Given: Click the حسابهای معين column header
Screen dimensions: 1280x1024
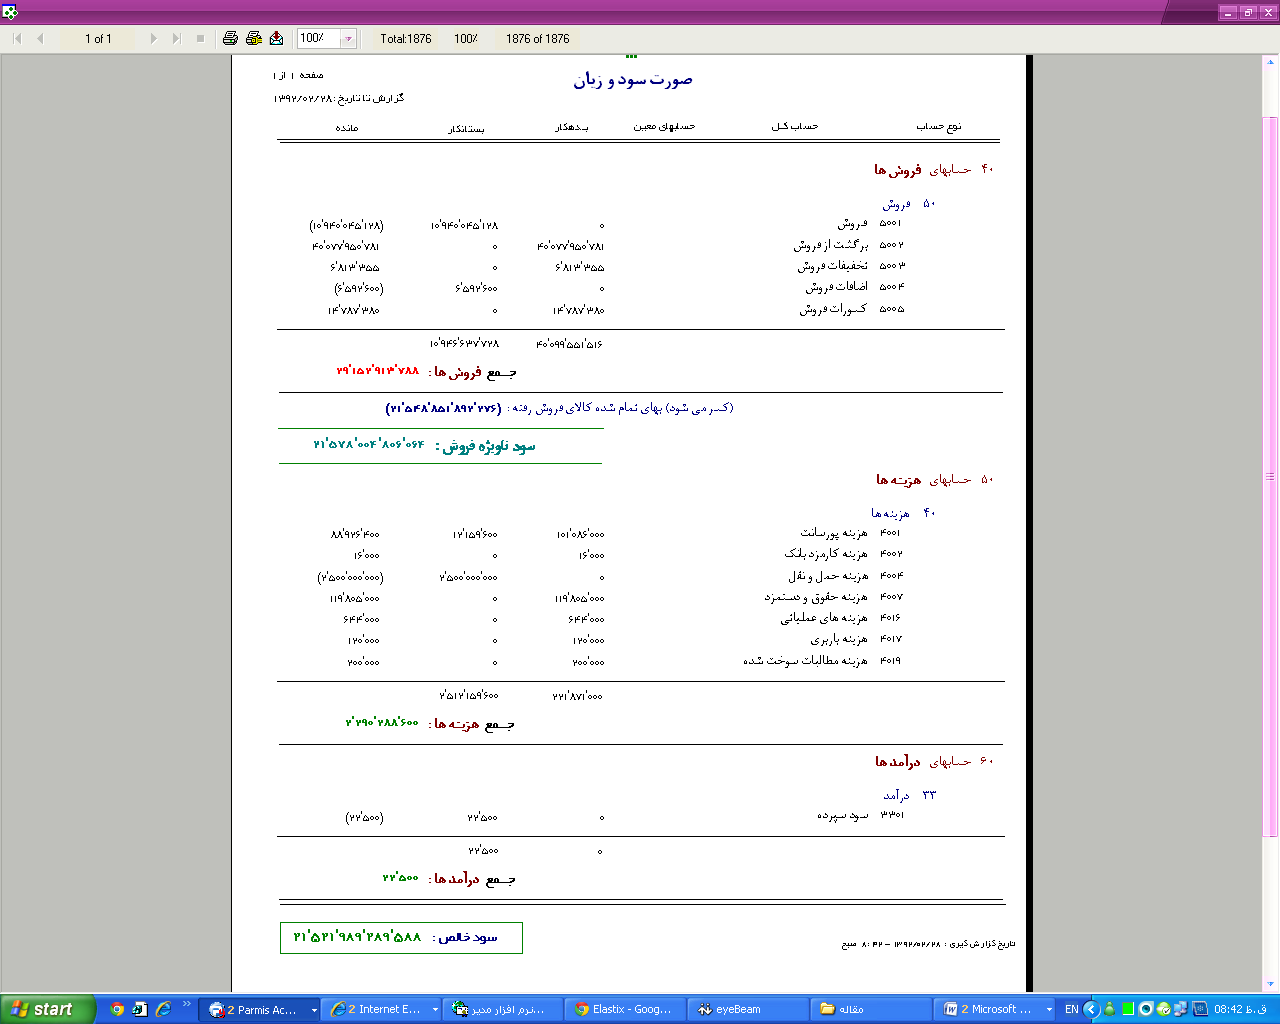Looking at the screenshot, I should click(x=664, y=126).
